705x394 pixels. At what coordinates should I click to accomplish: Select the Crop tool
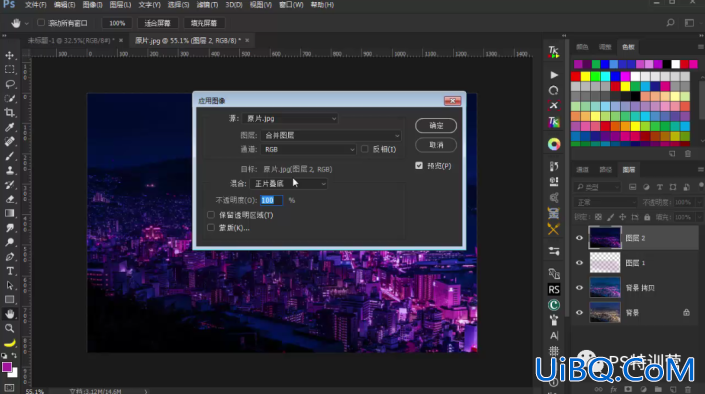click(9, 113)
